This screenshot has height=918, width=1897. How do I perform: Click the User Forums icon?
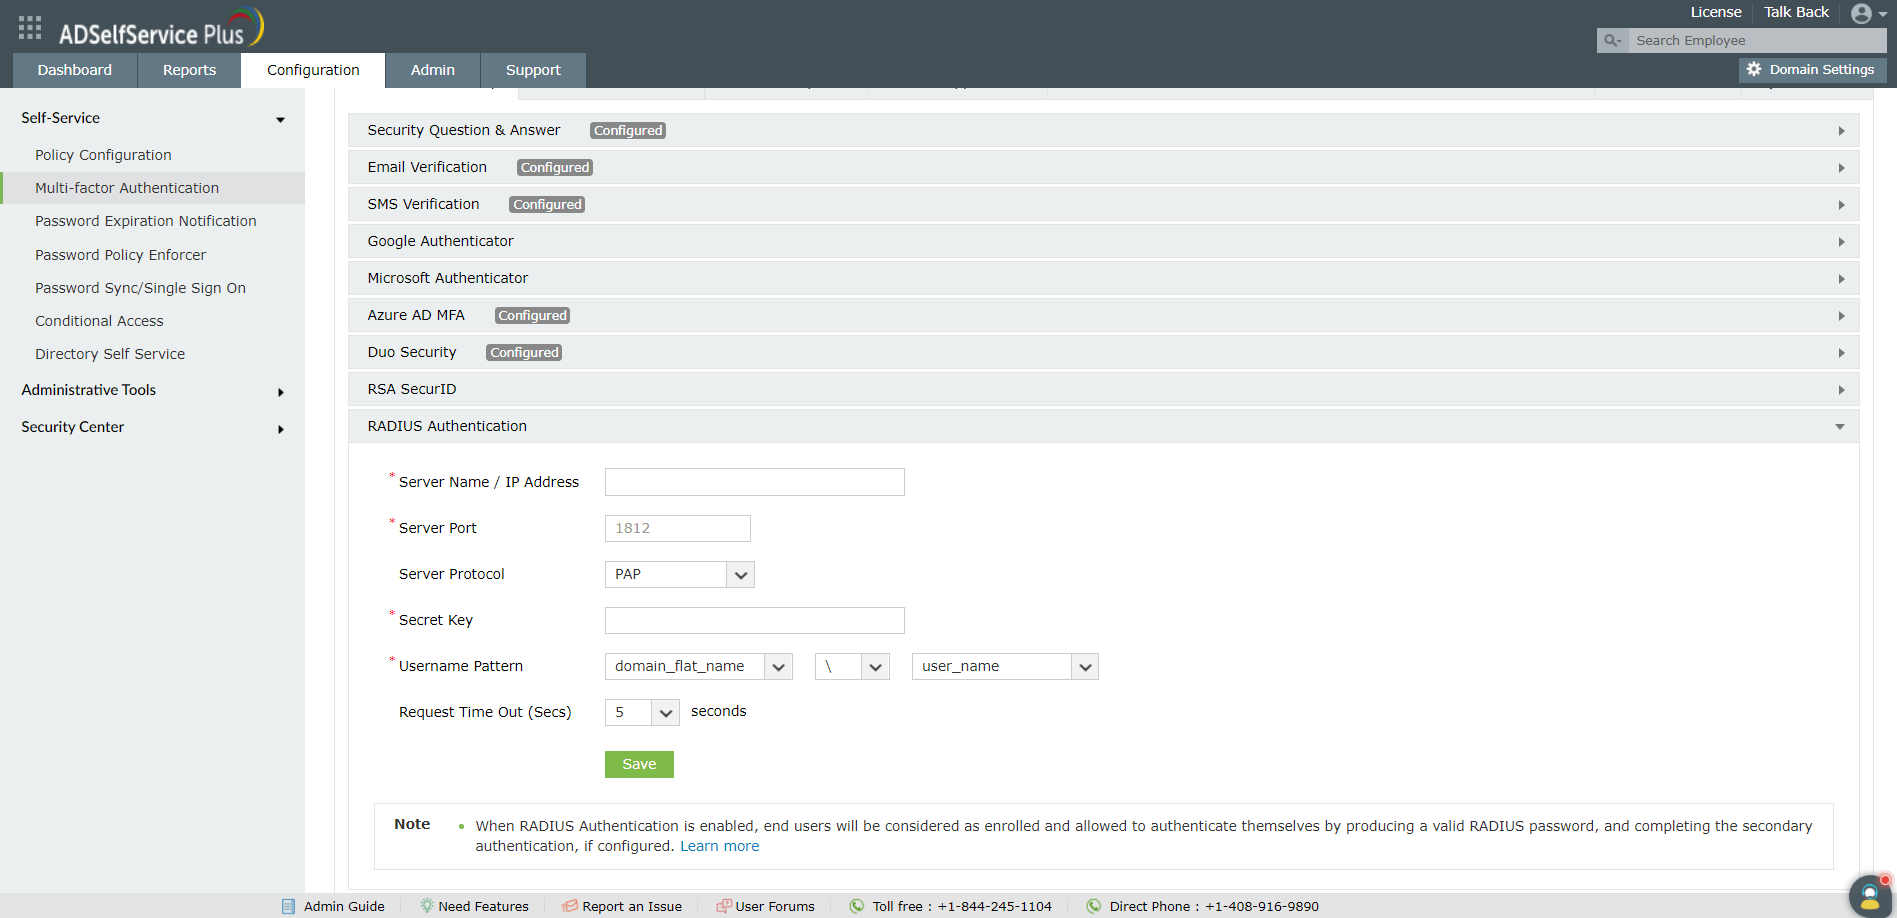pyautogui.click(x=724, y=906)
